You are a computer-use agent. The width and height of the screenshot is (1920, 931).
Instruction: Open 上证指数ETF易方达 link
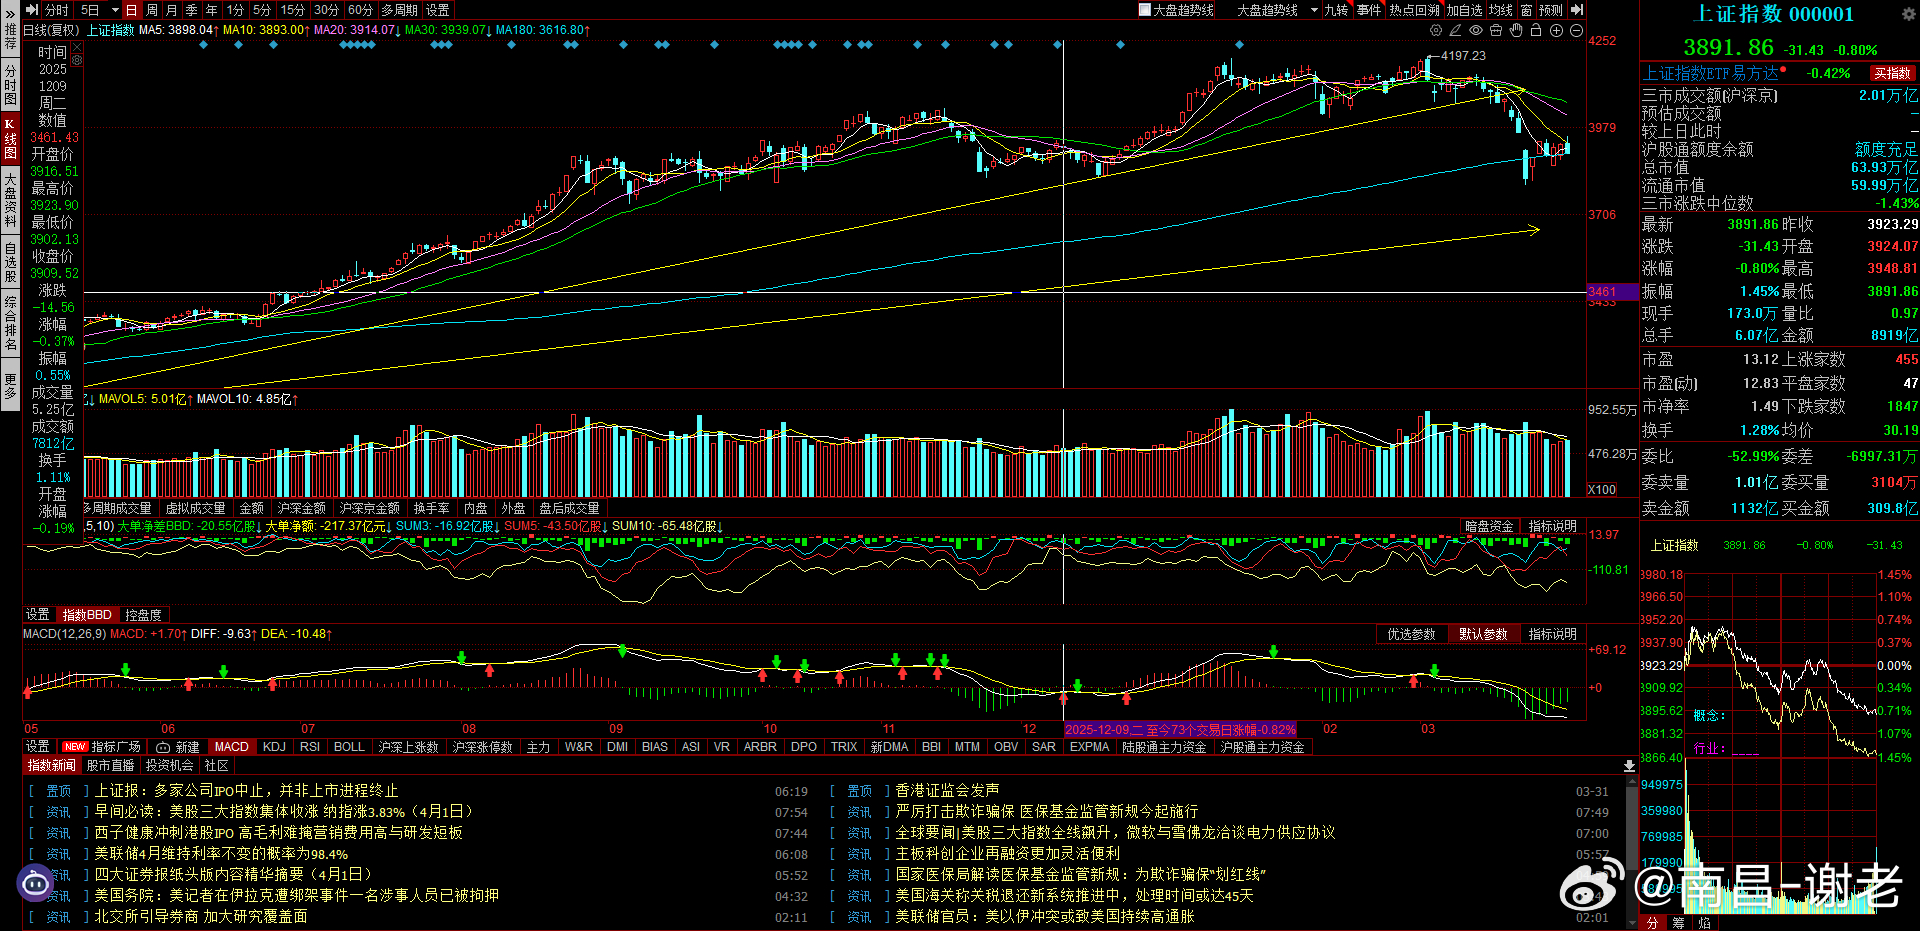point(1710,73)
